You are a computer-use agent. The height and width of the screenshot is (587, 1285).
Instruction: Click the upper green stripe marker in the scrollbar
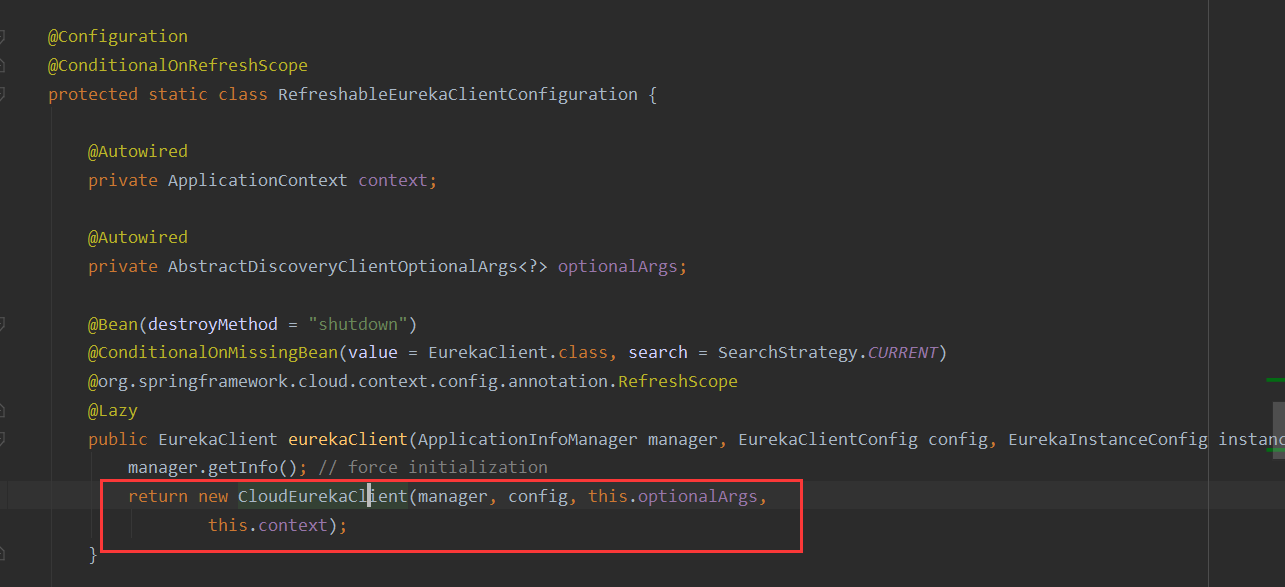point(1275,380)
